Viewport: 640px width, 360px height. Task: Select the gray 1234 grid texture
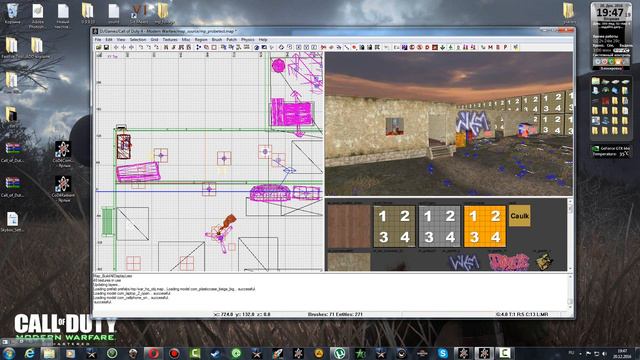click(439, 226)
